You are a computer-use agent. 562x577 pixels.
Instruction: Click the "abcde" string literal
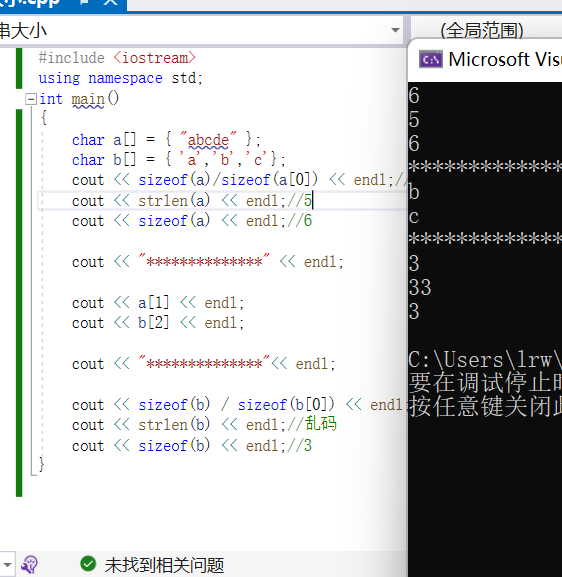[x=208, y=140]
